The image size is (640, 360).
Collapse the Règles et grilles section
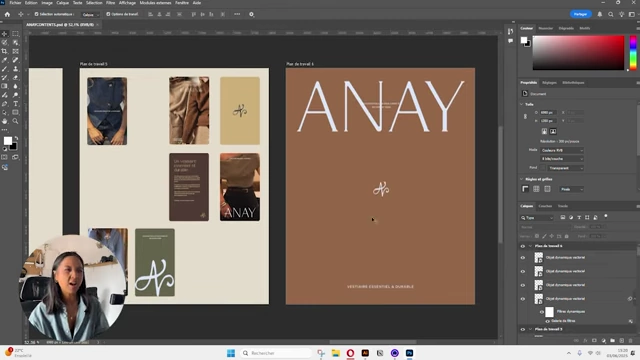[522, 179]
